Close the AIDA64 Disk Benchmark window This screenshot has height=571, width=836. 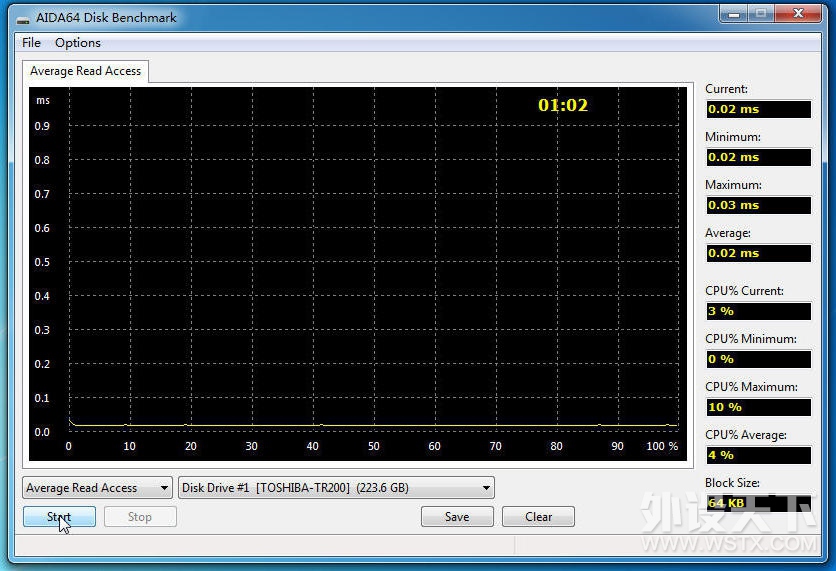click(x=798, y=14)
